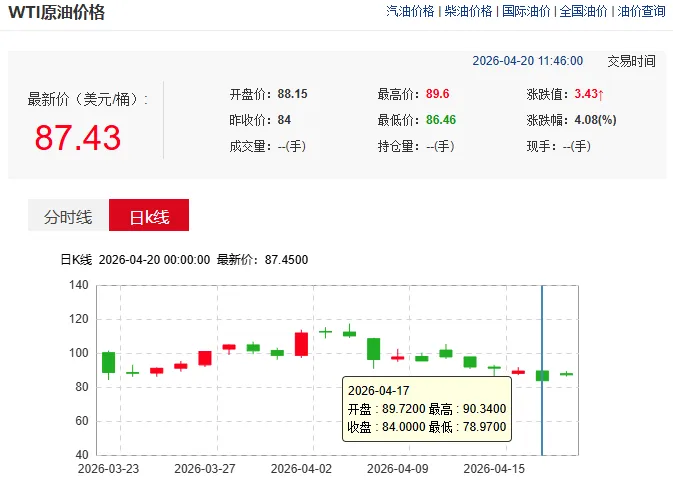Click the last candle on the chart

click(x=567, y=374)
